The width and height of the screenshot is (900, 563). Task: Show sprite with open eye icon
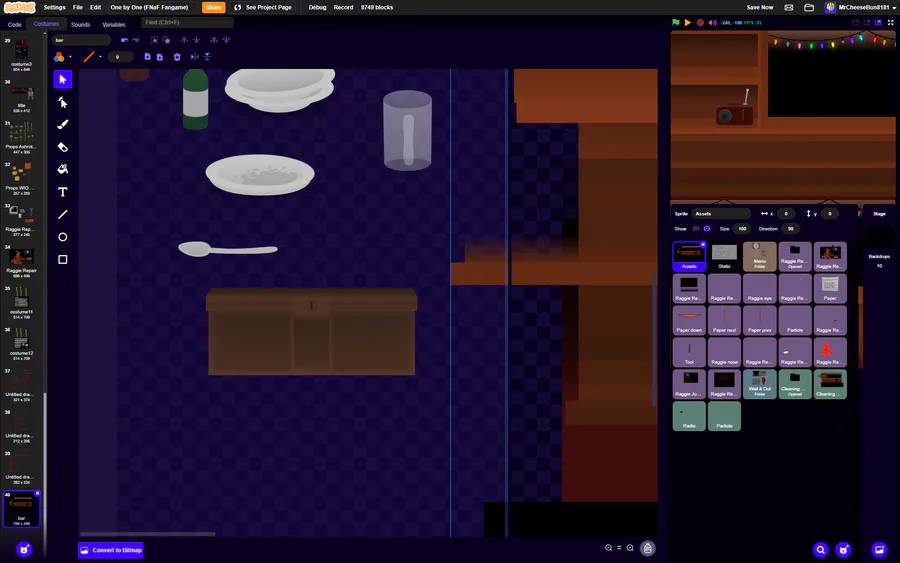696,228
